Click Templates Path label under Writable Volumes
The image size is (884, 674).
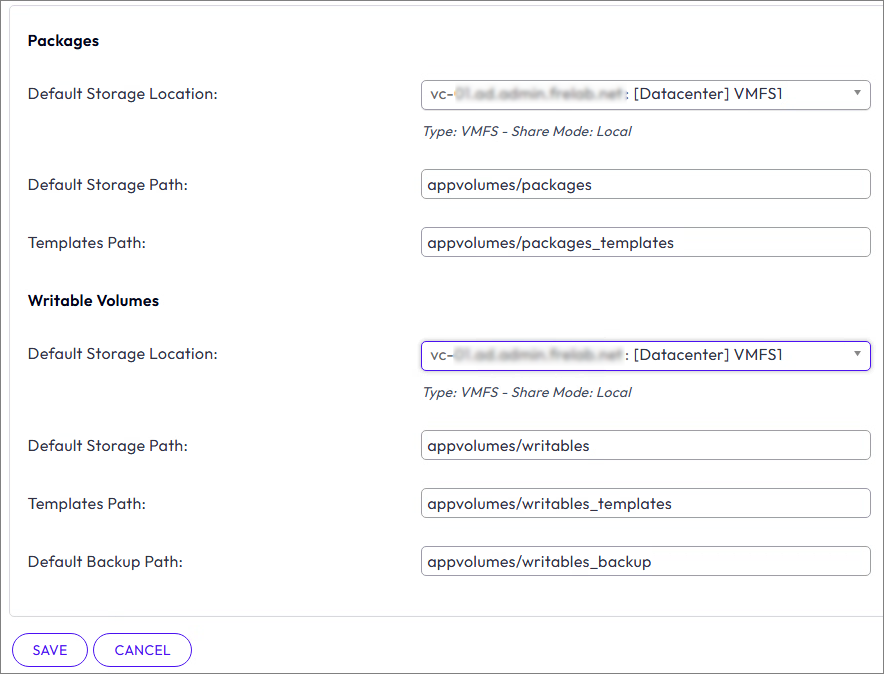[x=86, y=503]
